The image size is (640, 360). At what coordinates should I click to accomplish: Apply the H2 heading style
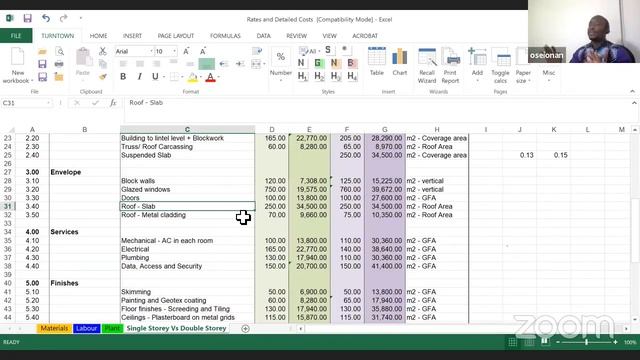pos(319,76)
